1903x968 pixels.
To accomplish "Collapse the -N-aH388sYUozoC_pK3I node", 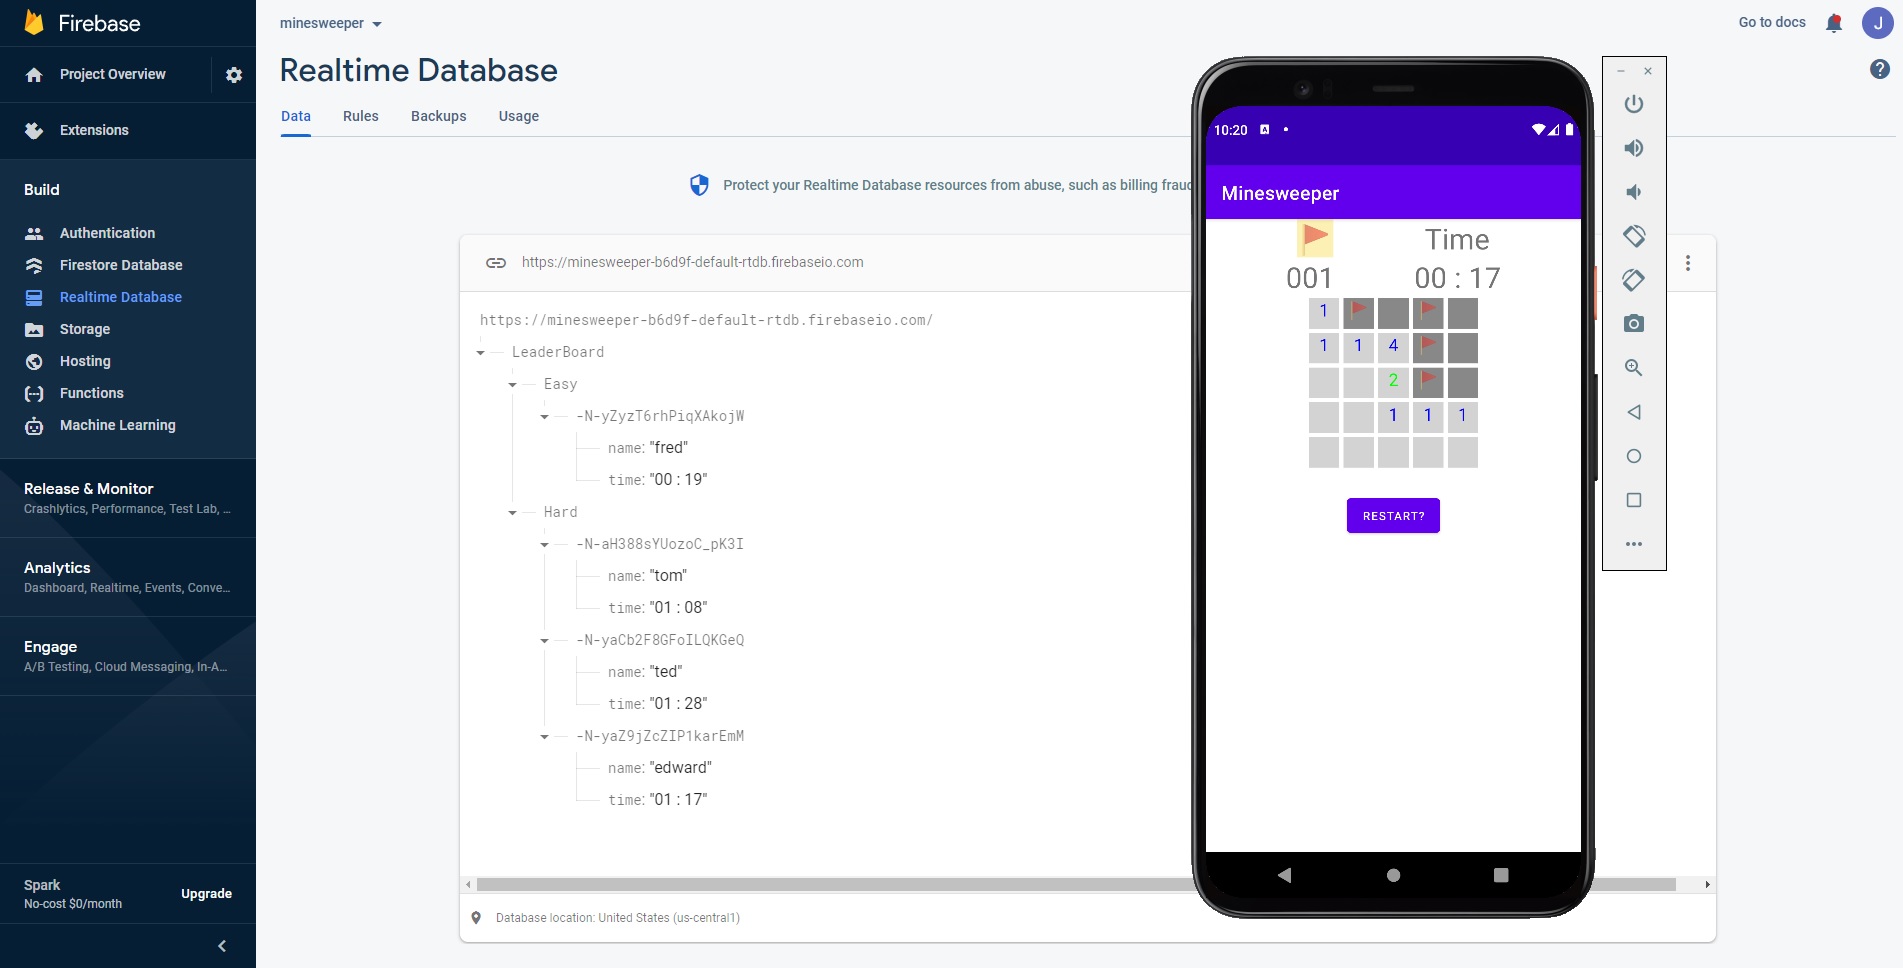I will coord(545,545).
